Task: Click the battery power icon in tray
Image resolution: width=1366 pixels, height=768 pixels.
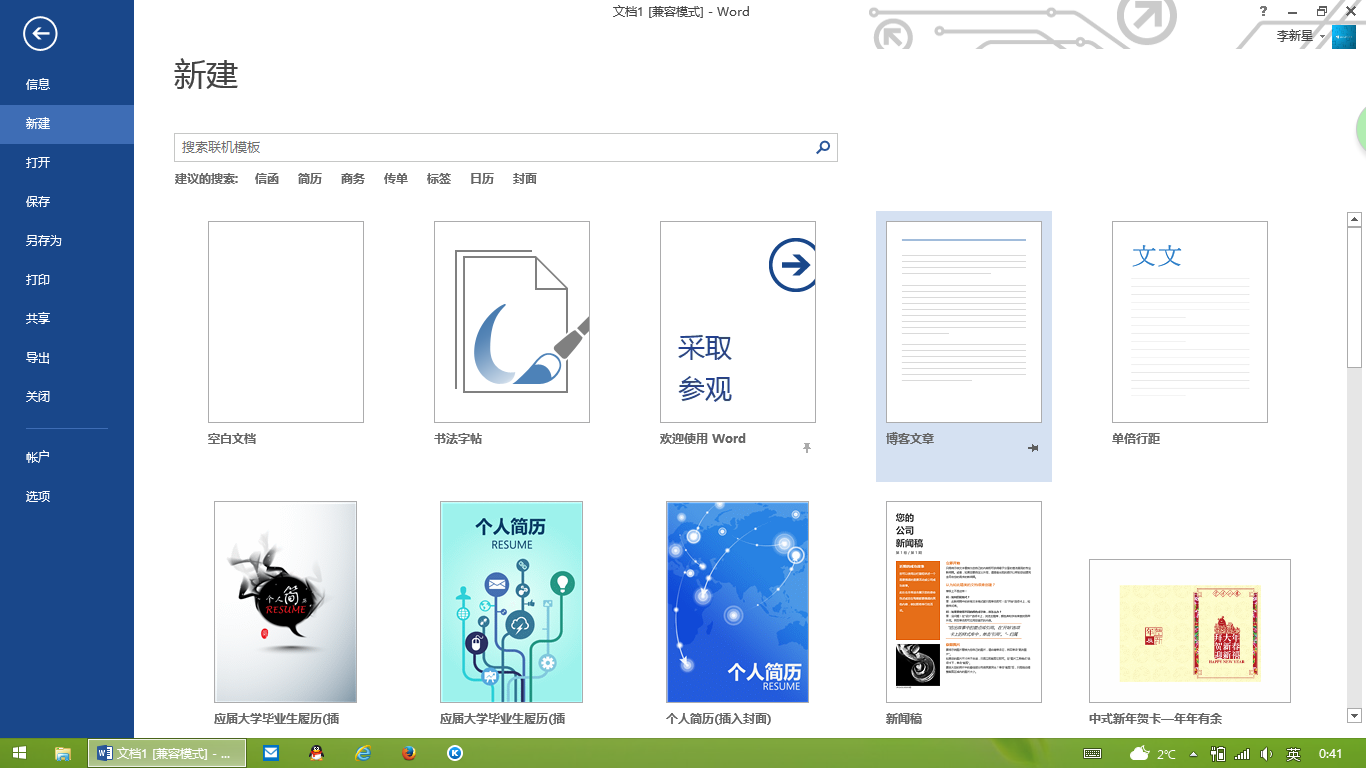Action: [1218, 754]
